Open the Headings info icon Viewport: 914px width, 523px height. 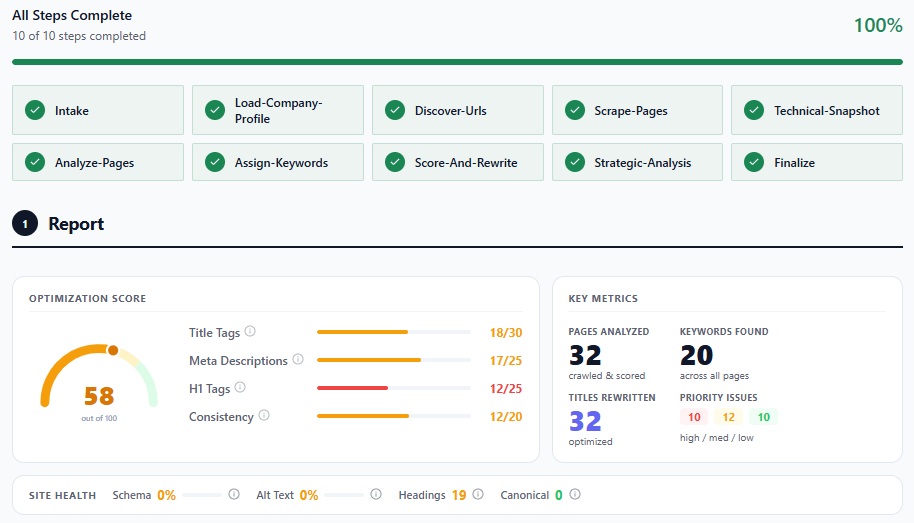coord(478,494)
